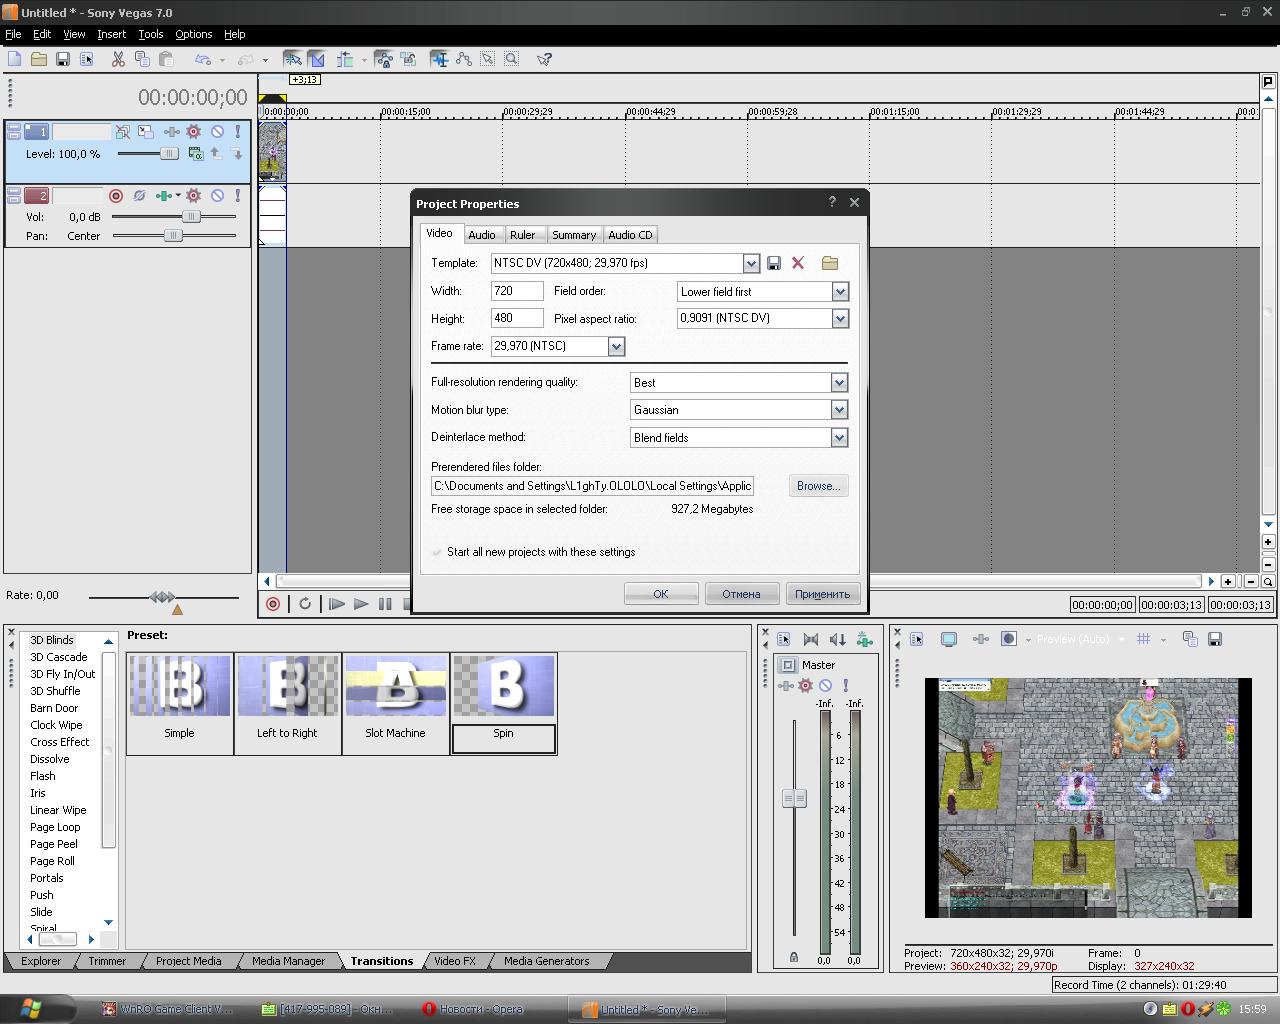Screen dimensions: 1280x1024
Task: Click the Open folder icon in main toolbar
Action: pyautogui.click(x=38, y=60)
